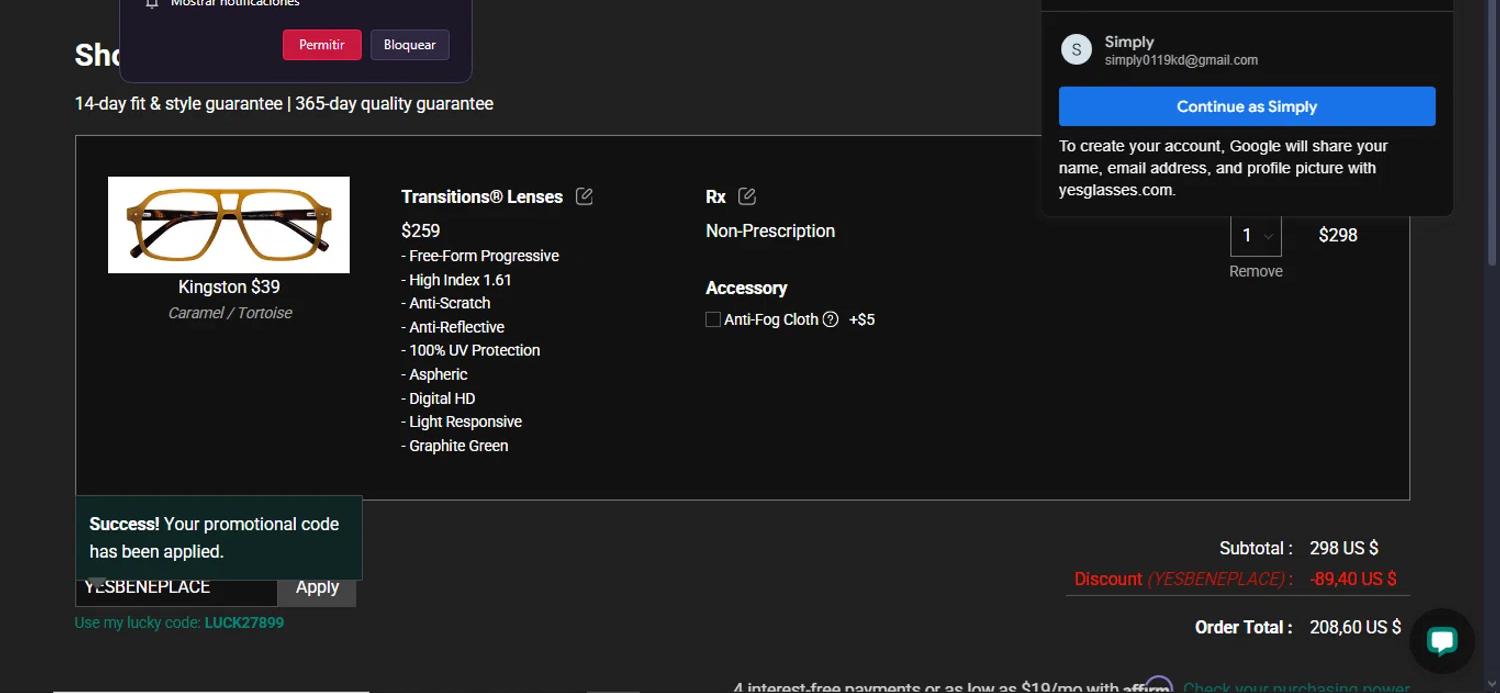The image size is (1500, 693).
Task: Click the Graphite Green lens color text
Action: (455, 446)
